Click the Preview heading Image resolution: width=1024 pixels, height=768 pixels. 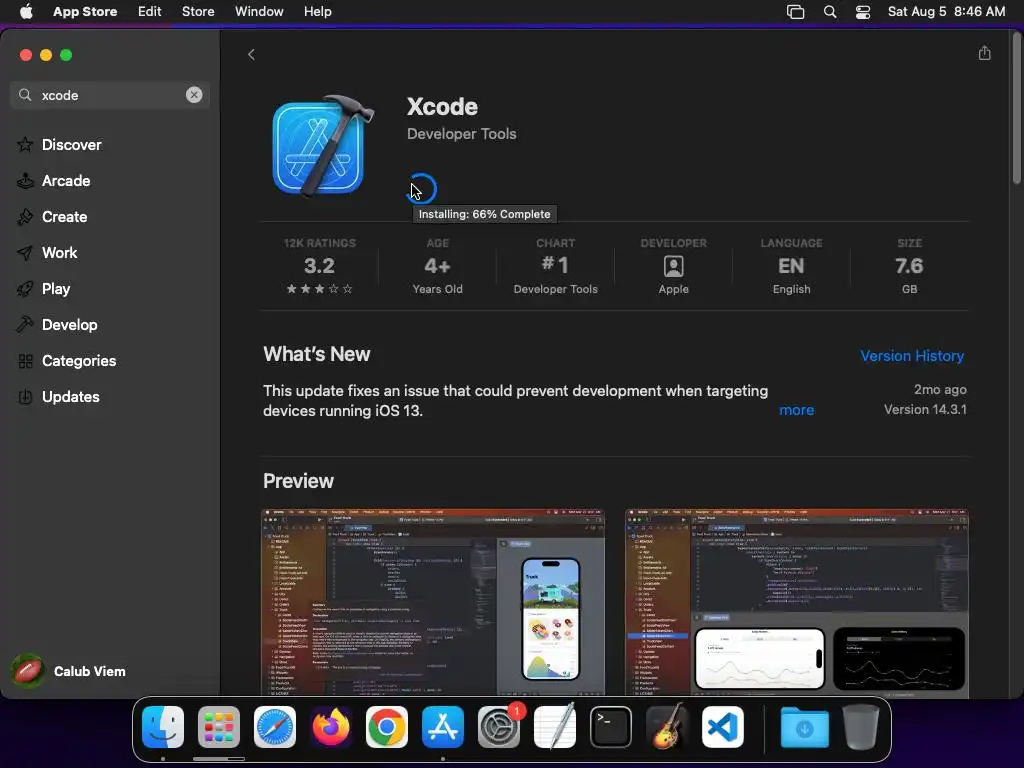298,481
